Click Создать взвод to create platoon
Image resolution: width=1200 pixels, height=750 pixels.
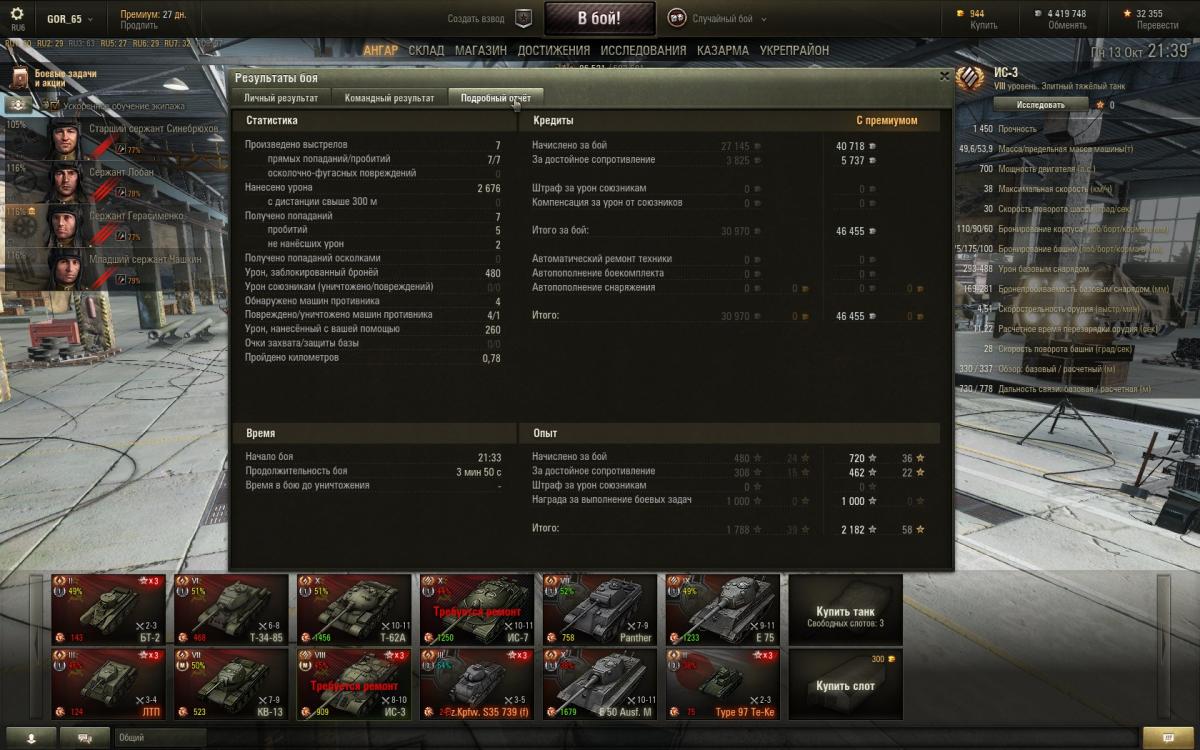tap(477, 19)
